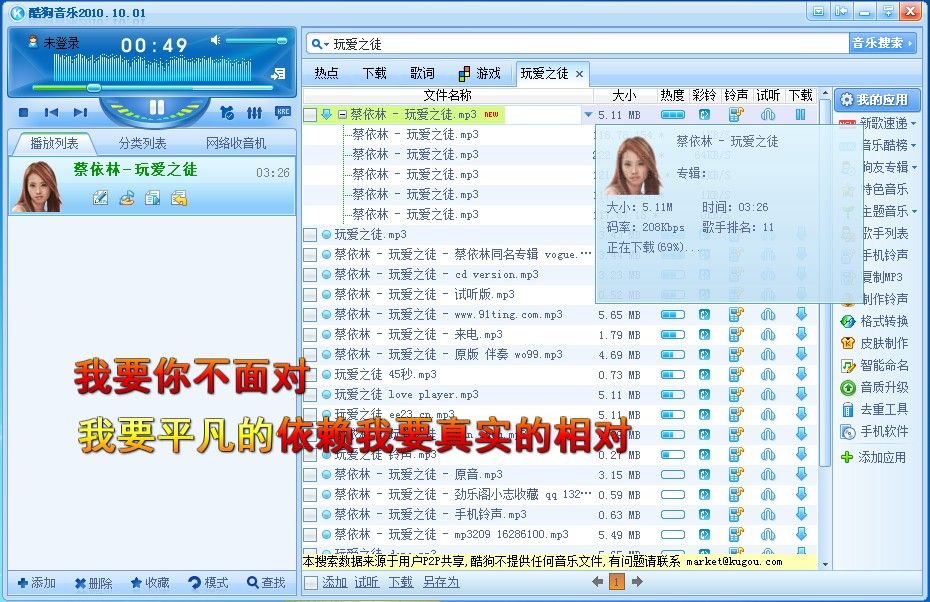
Task: Click the playlist toggle icon below volume
Action: [278, 74]
